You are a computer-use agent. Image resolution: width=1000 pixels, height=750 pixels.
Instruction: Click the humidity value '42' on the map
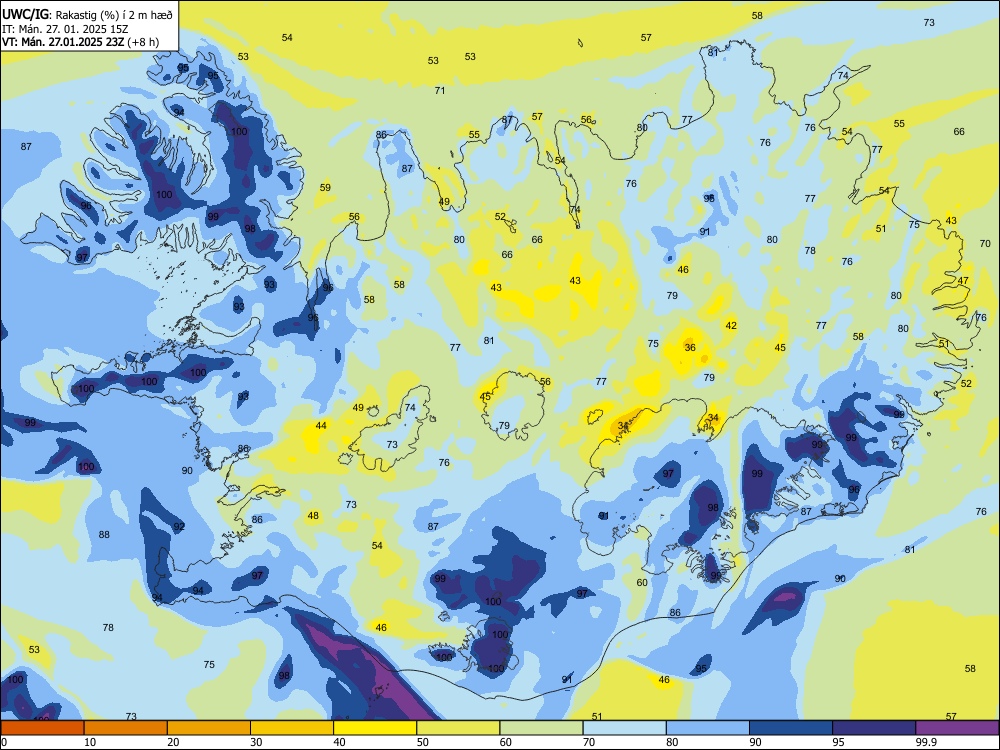pyautogui.click(x=731, y=325)
